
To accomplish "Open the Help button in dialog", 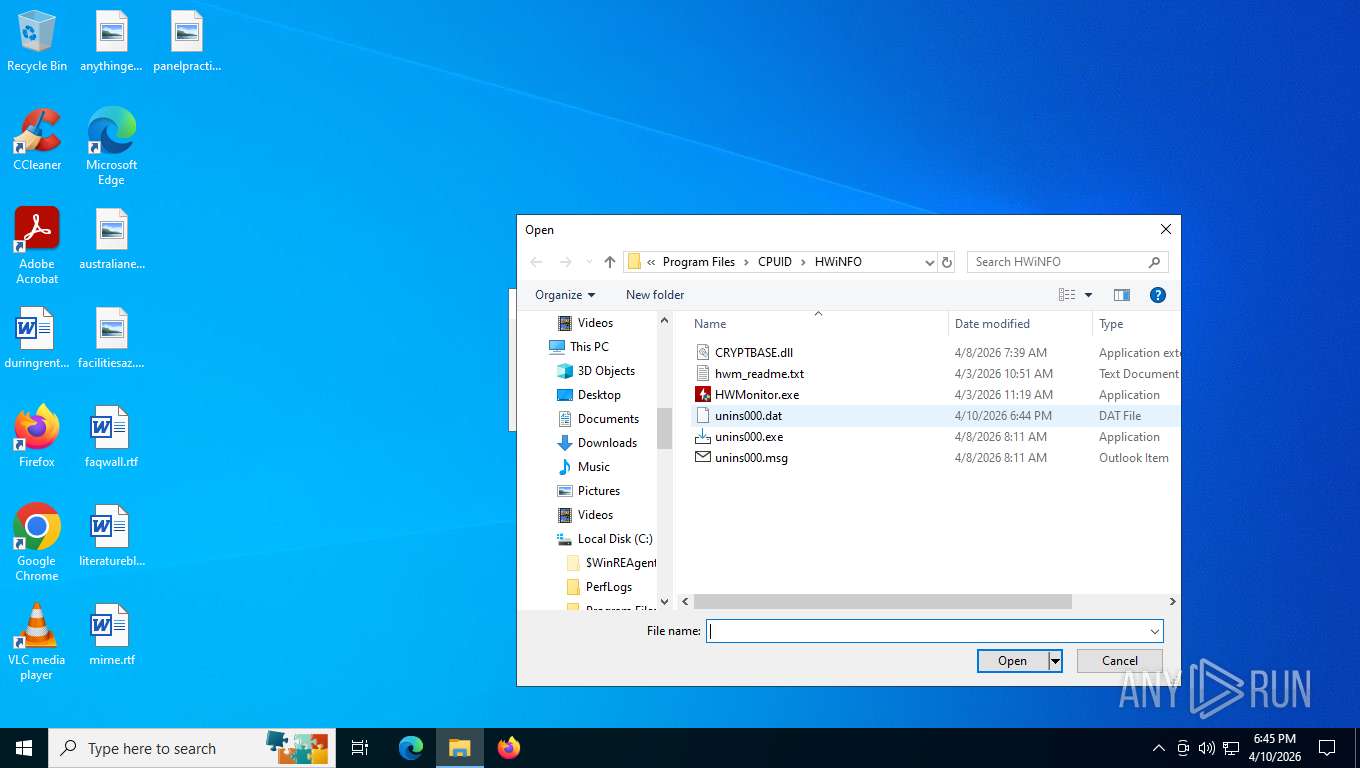I will coord(1158,295).
